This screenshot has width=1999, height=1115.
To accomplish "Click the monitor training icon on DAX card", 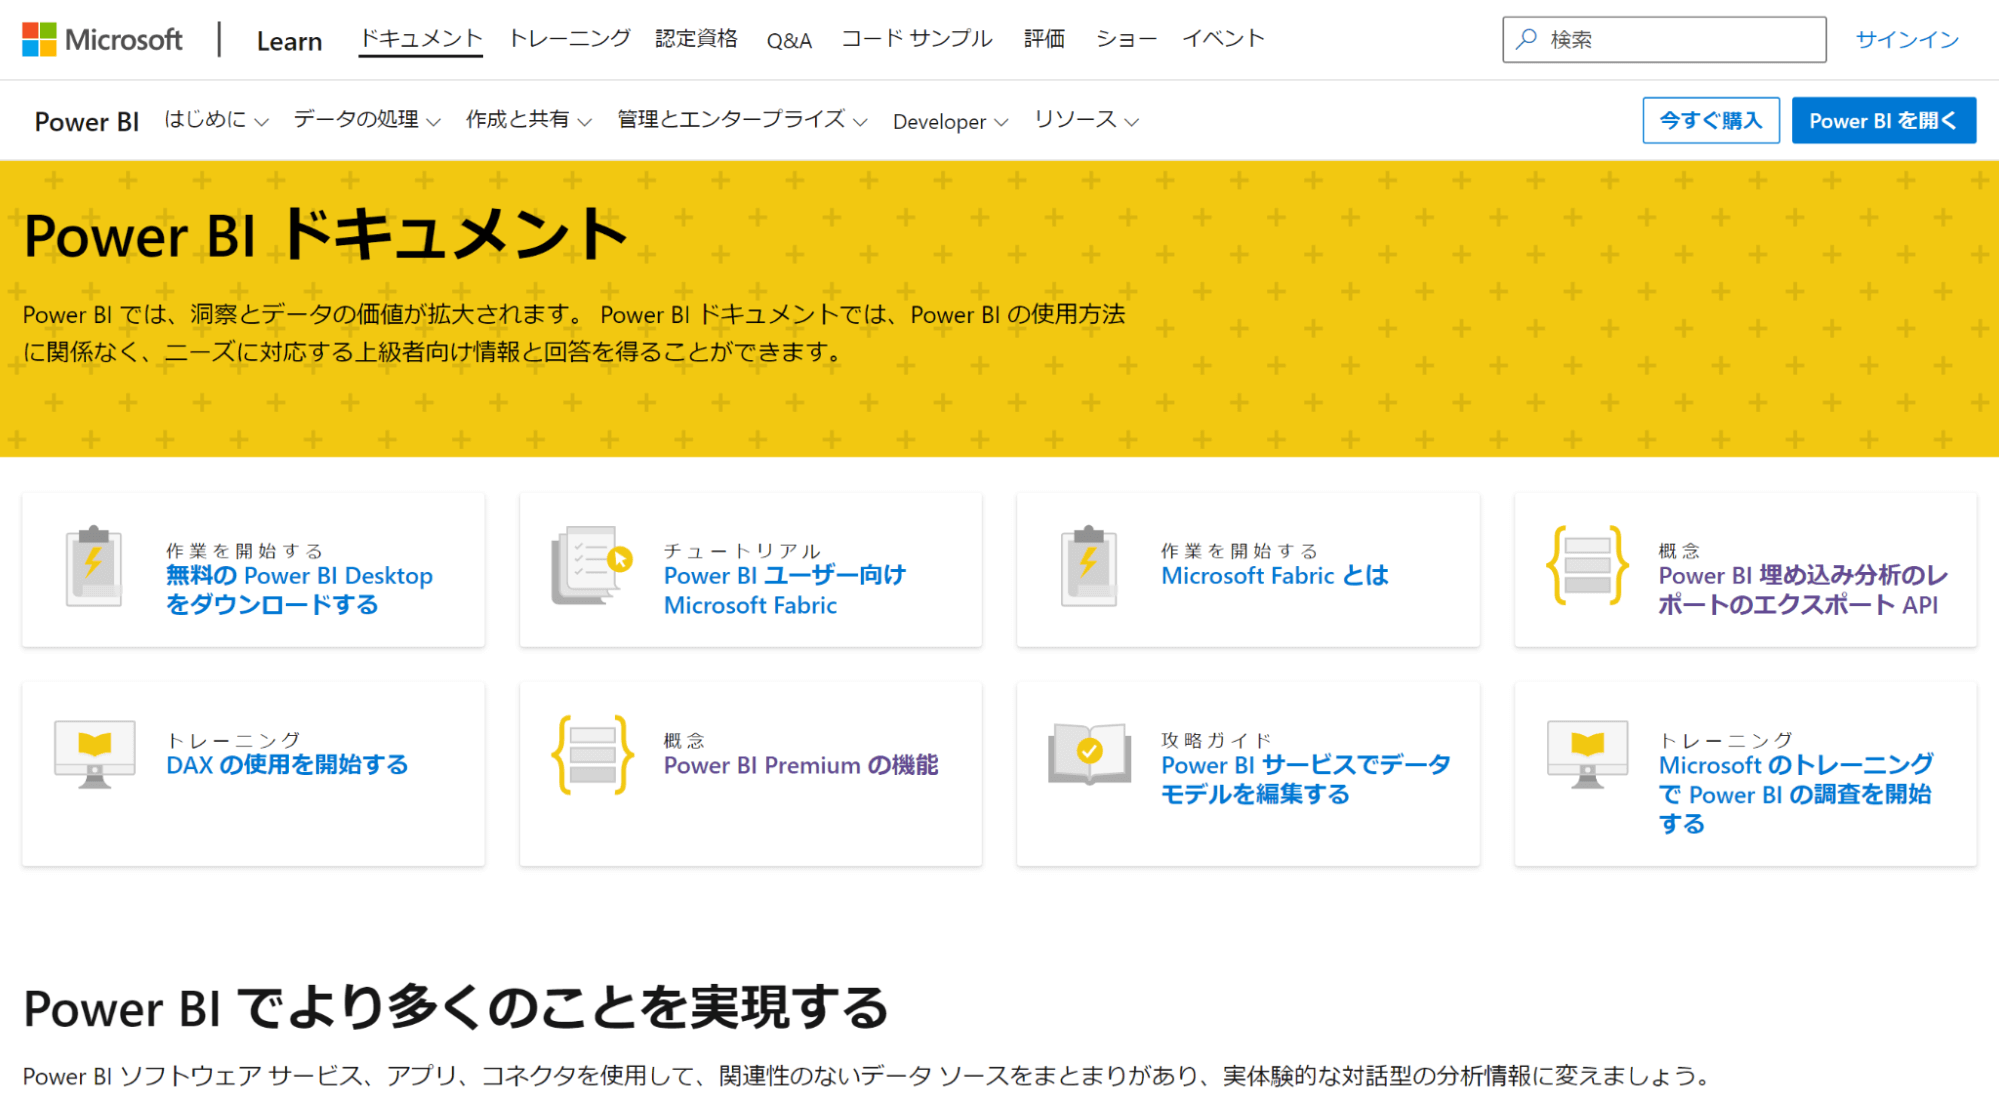I will [95, 755].
